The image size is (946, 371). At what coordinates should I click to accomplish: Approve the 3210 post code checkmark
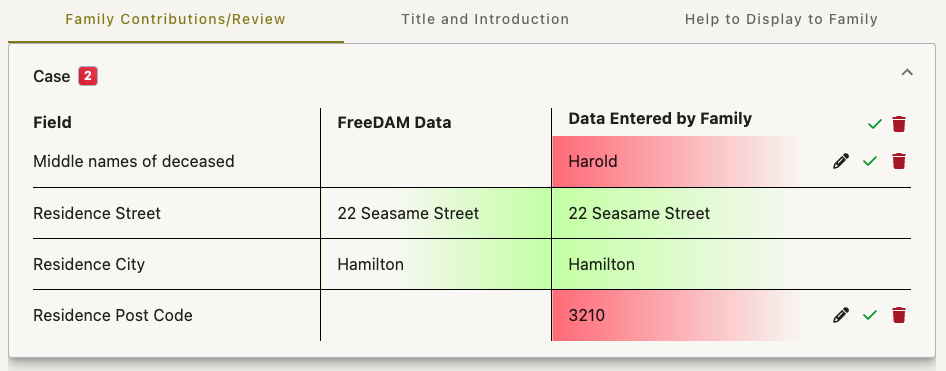pyautogui.click(x=869, y=315)
